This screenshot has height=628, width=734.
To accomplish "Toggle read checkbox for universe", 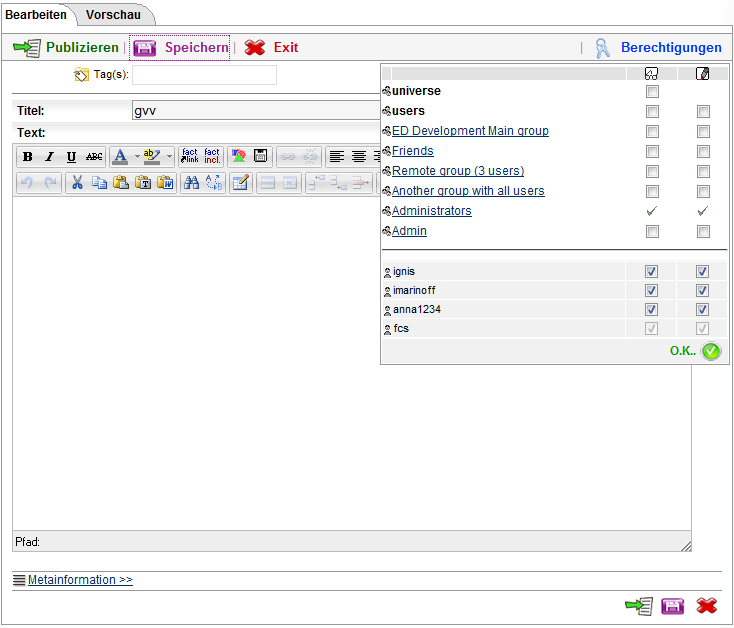I will pyautogui.click(x=652, y=91).
